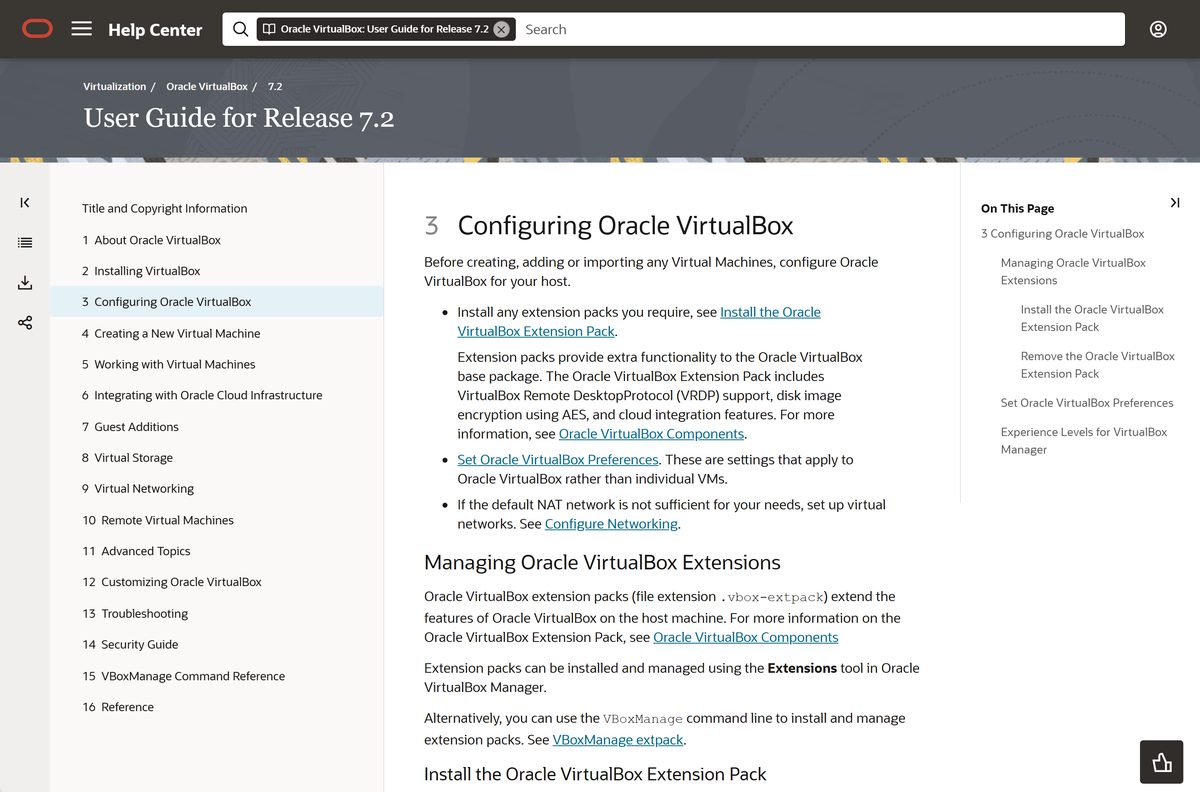Jump to 3 Configuring Oracle VirtualBox in On This Page
This screenshot has height=792, width=1200.
[x=1062, y=233]
